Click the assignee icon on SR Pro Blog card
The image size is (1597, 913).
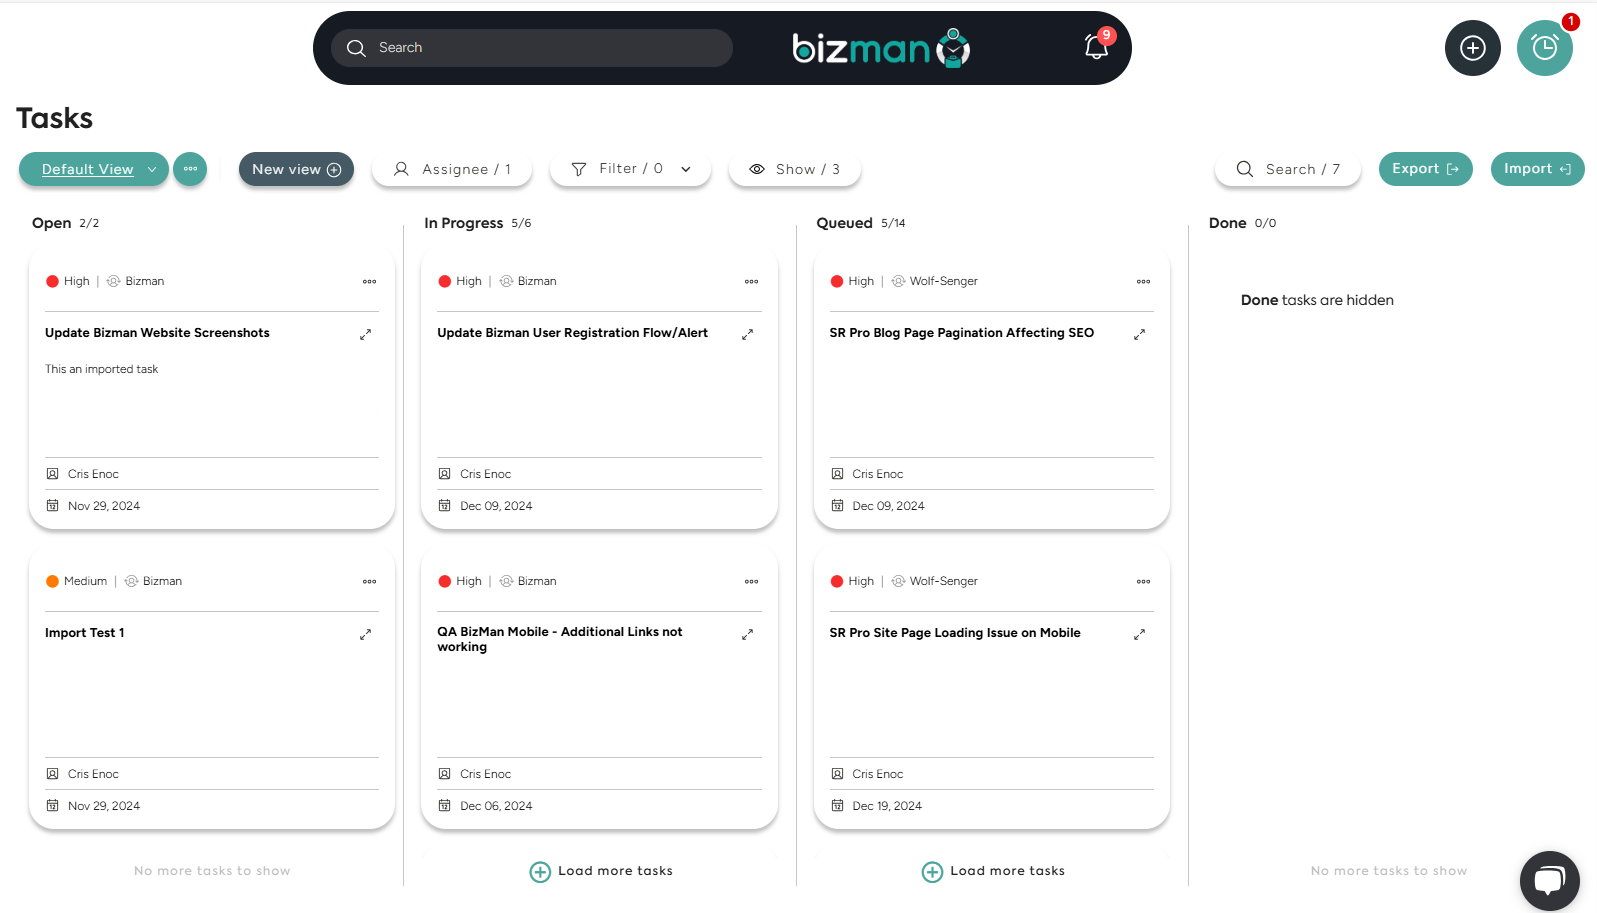(x=837, y=474)
